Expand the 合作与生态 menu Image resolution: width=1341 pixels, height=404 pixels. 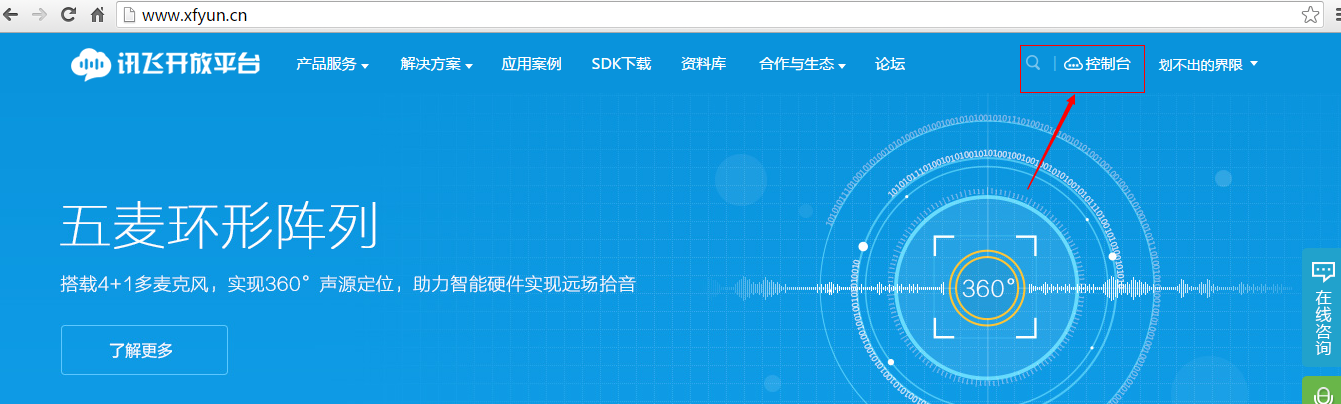coord(803,64)
